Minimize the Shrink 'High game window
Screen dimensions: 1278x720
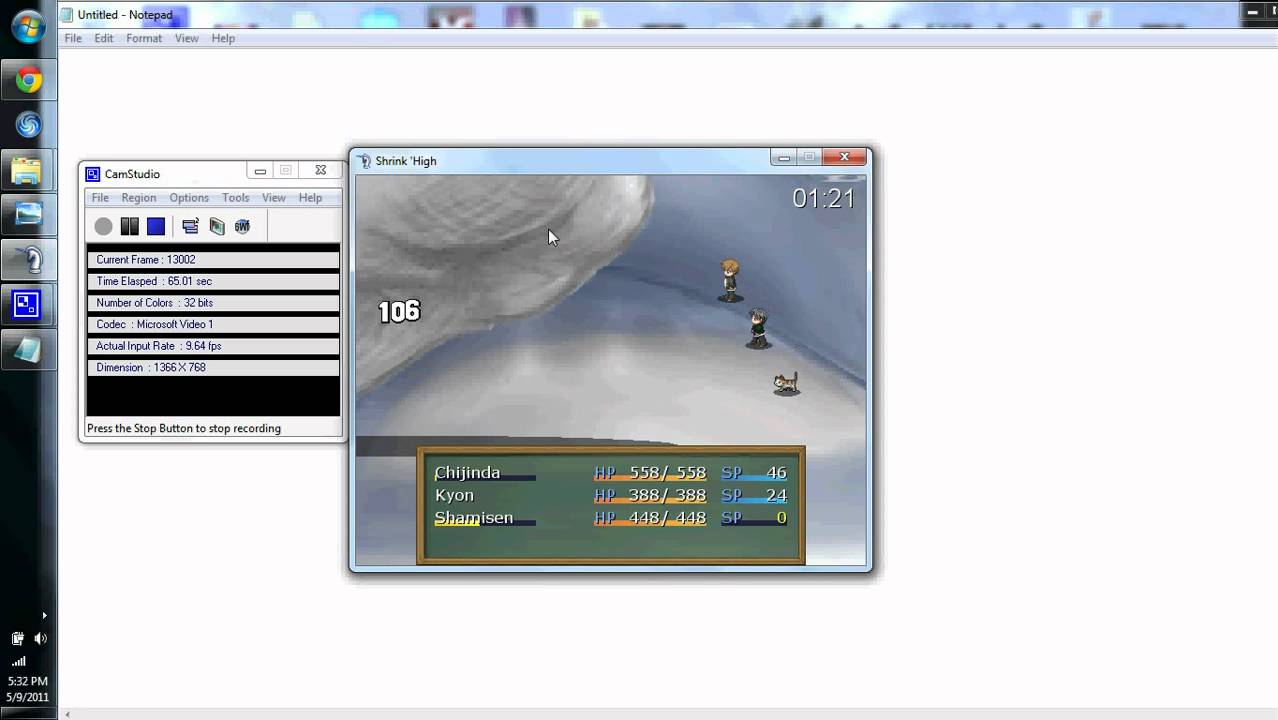pos(784,157)
